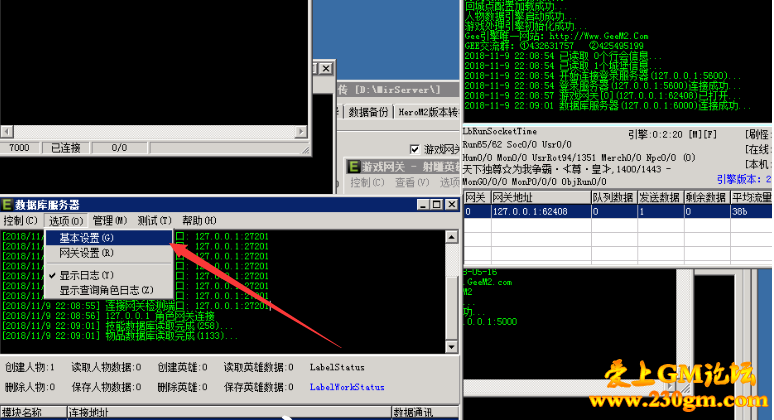Minimize the 数据库服务器 window
774x420 pixels.
[x=423, y=204]
